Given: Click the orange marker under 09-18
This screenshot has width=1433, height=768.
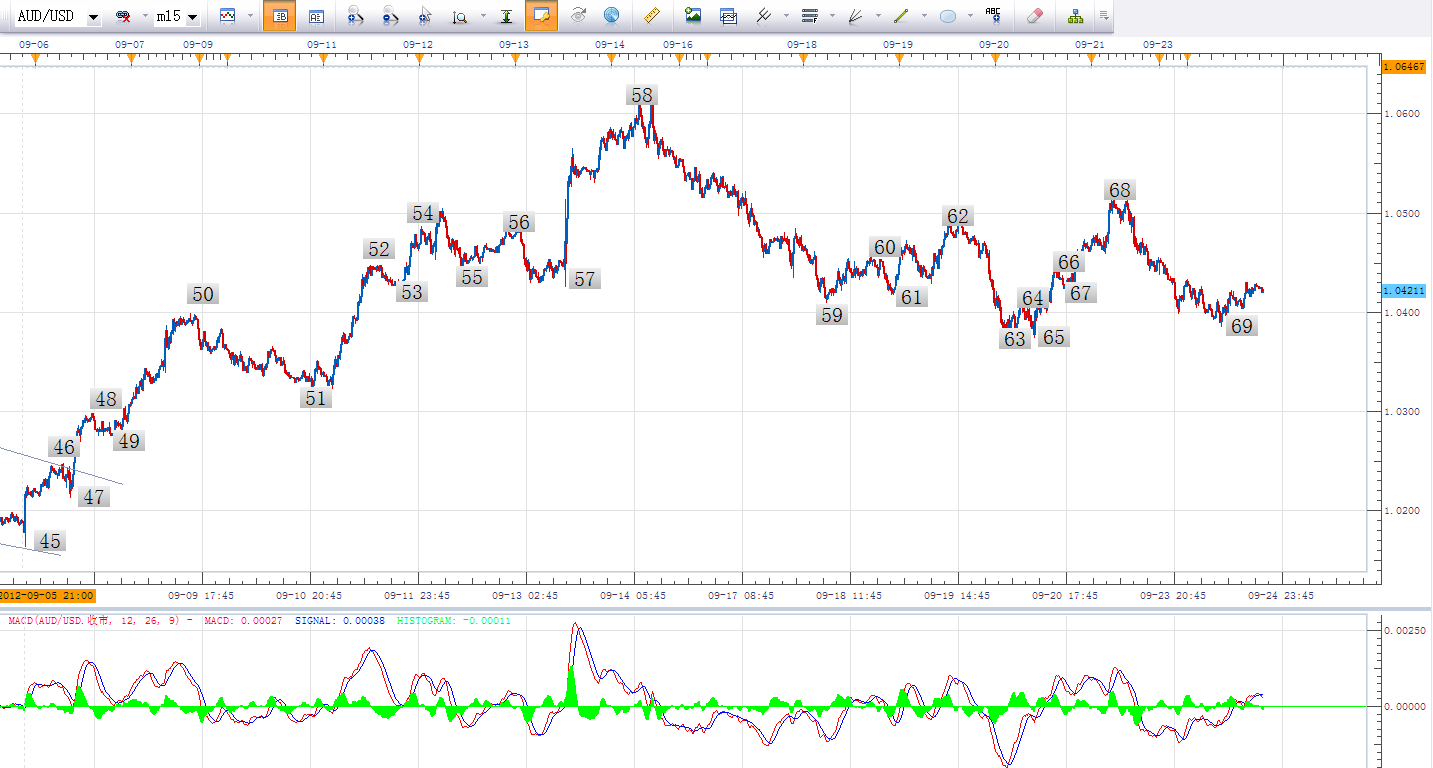Looking at the screenshot, I should [x=803, y=60].
